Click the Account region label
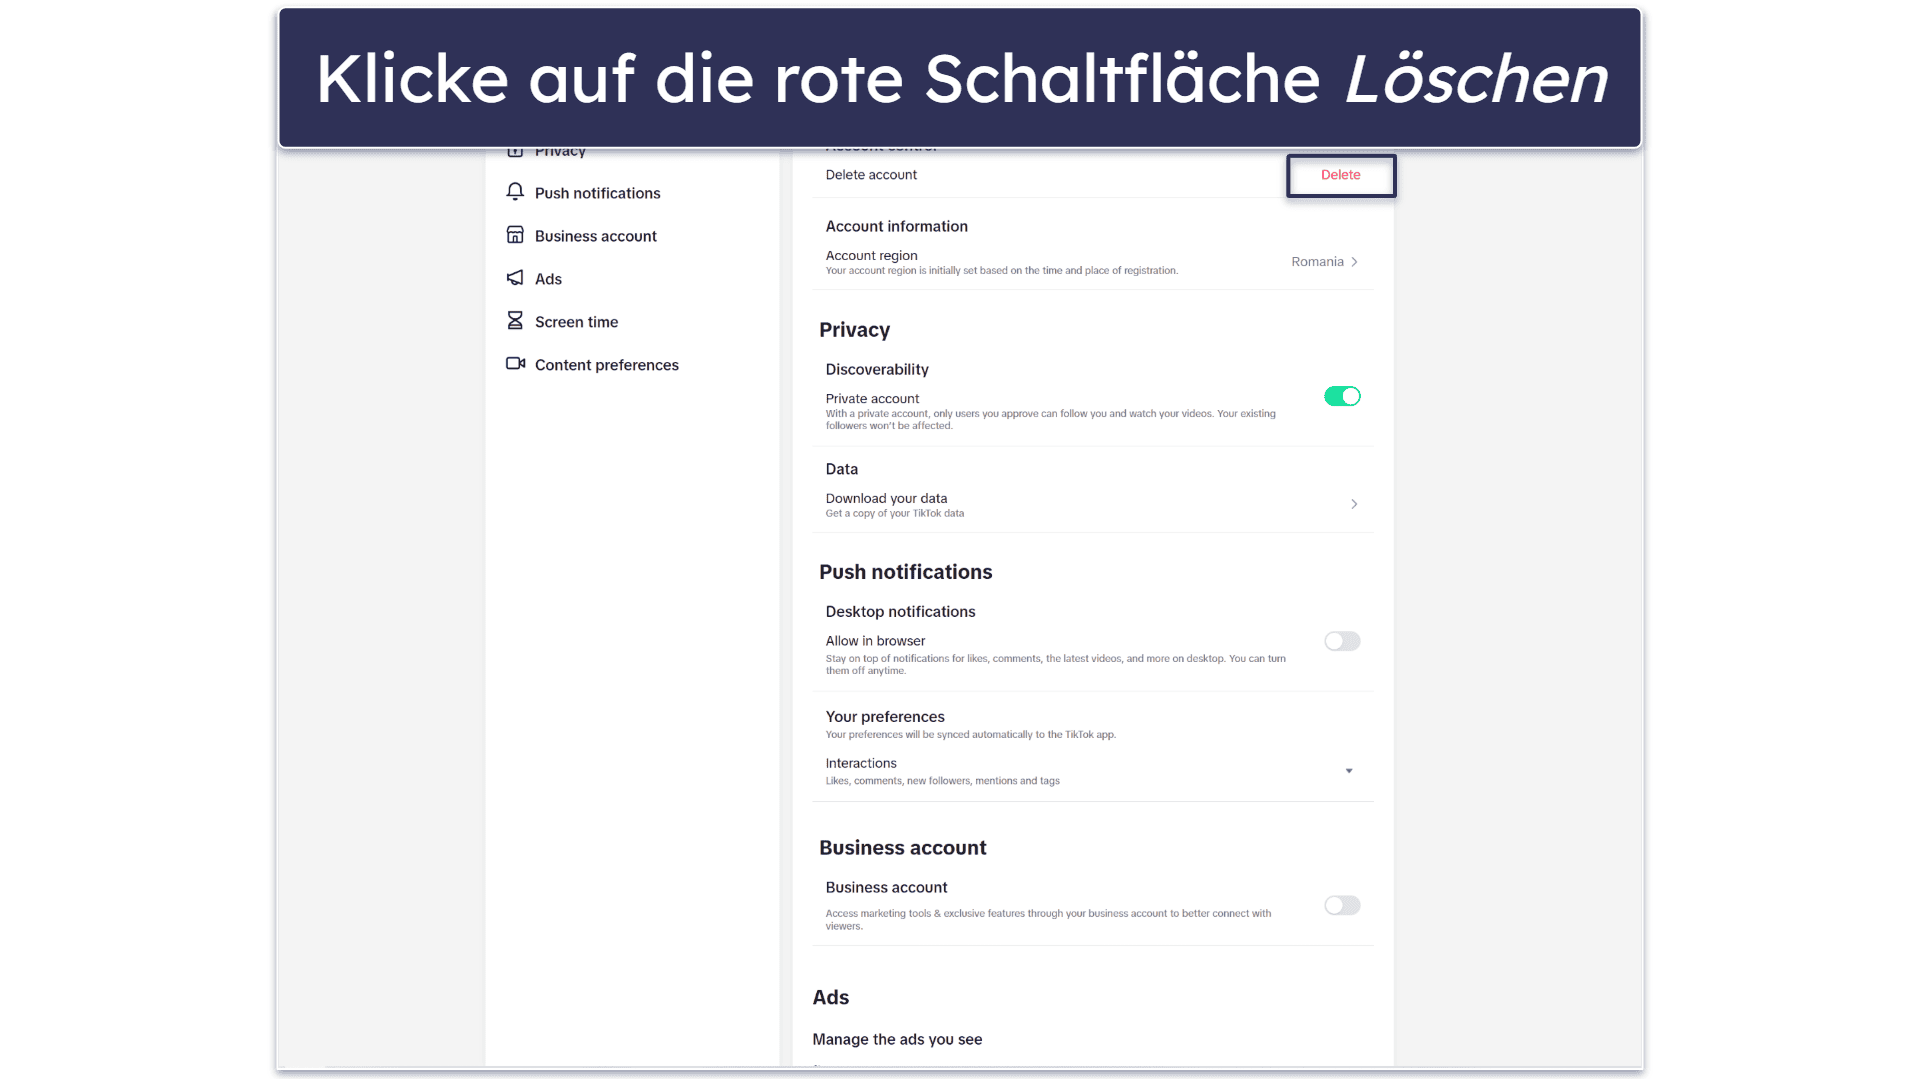This screenshot has height=1079, width=1919. tap(871, 256)
